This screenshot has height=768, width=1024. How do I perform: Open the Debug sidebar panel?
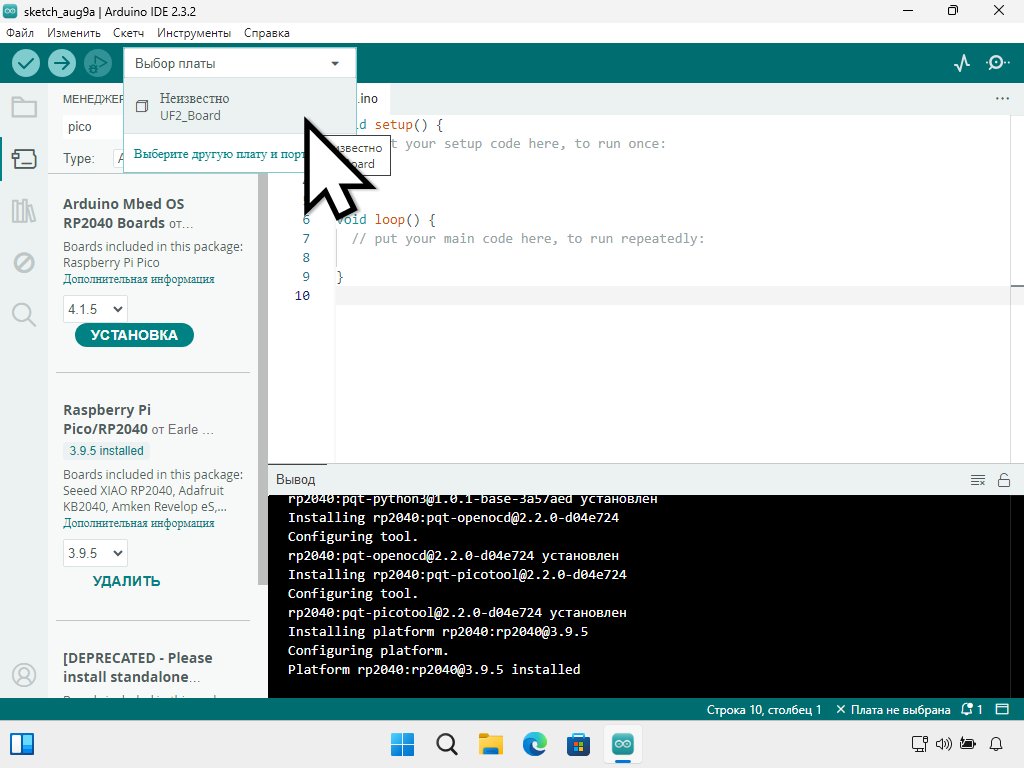click(x=24, y=263)
